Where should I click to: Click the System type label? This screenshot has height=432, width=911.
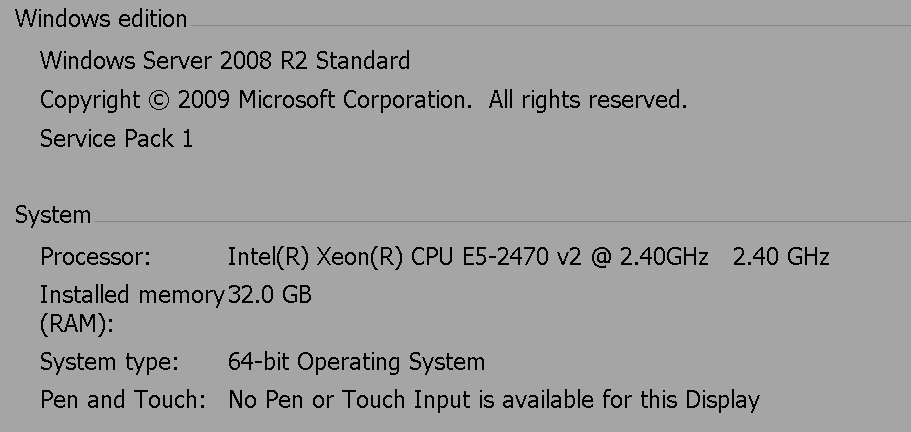[x=109, y=362]
